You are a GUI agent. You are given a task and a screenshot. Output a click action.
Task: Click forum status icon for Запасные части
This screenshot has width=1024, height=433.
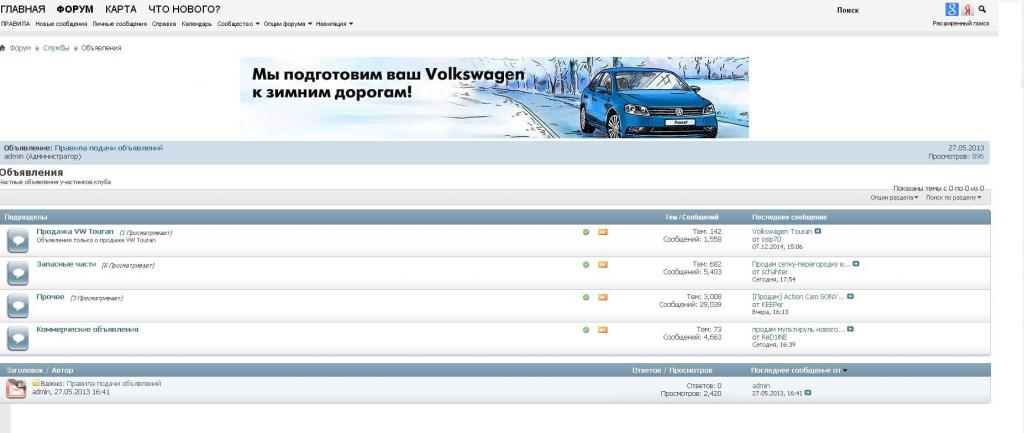point(18,273)
